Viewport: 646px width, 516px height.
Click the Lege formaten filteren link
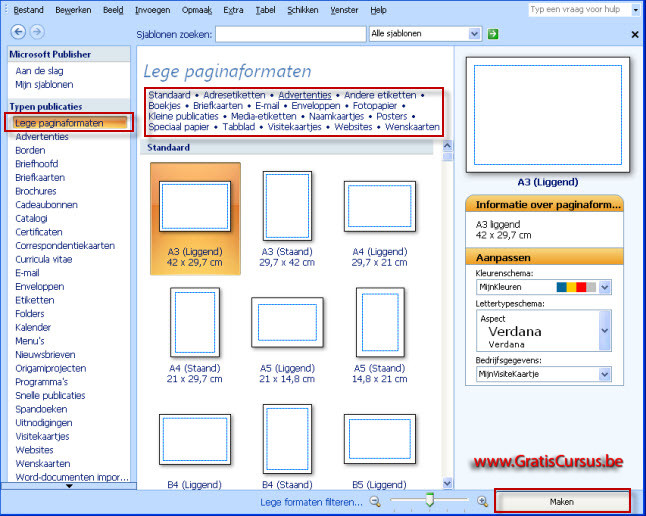coord(311,502)
